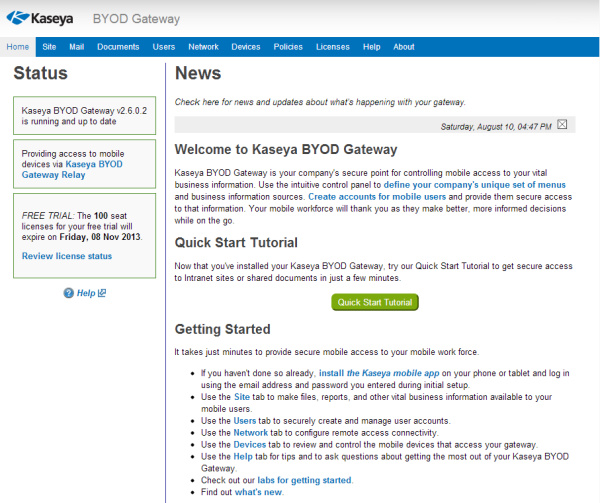
Task: Click the 'News' heading
Action: (x=198, y=73)
